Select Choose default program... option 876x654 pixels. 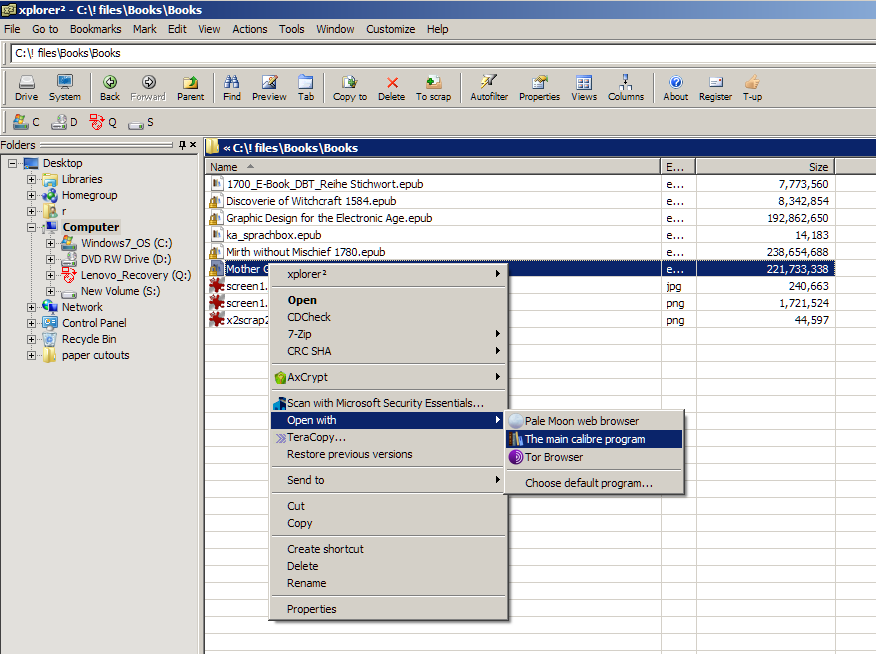coord(589,483)
